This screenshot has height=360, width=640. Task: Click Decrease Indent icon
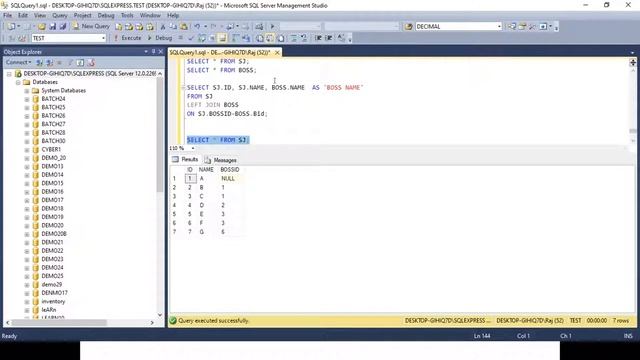click(x=318, y=38)
